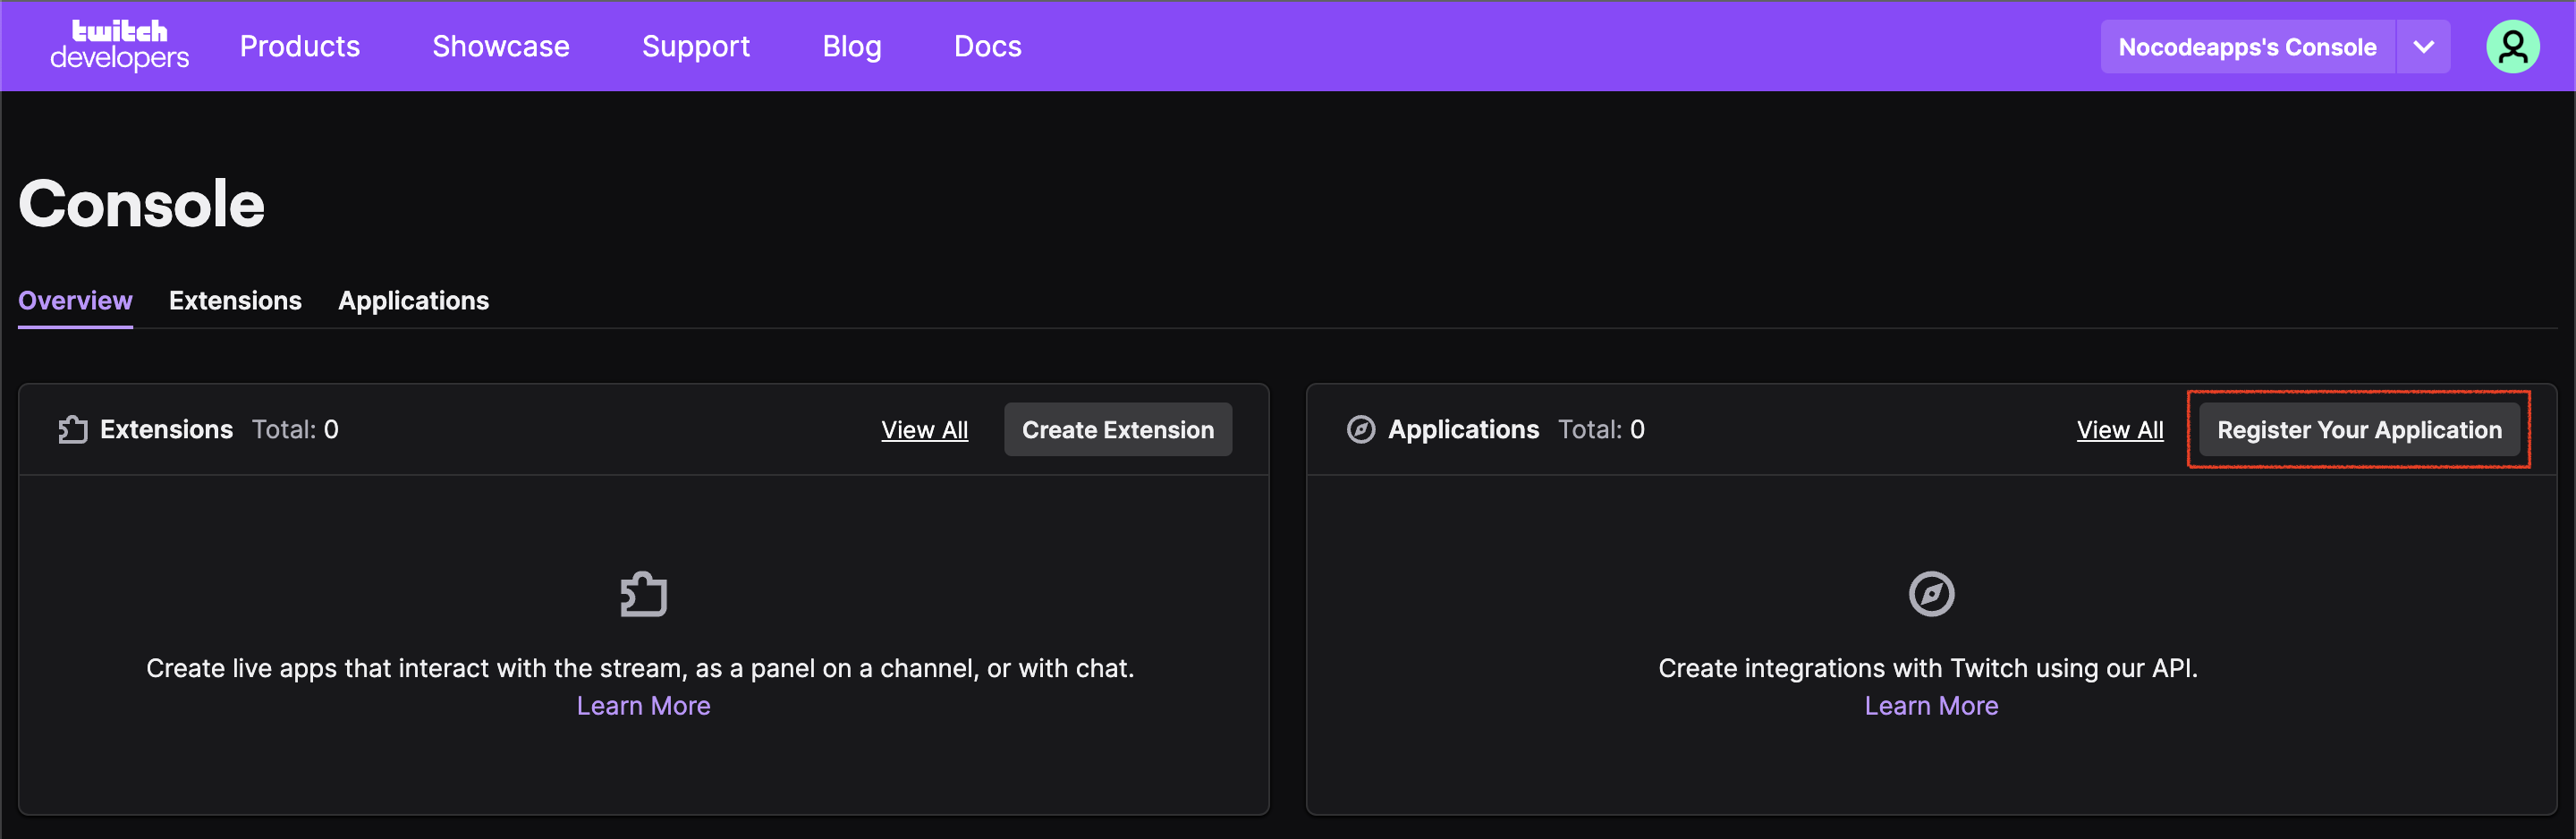Open Learn More under Applications description
The width and height of the screenshot is (2576, 839).
tap(1930, 706)
